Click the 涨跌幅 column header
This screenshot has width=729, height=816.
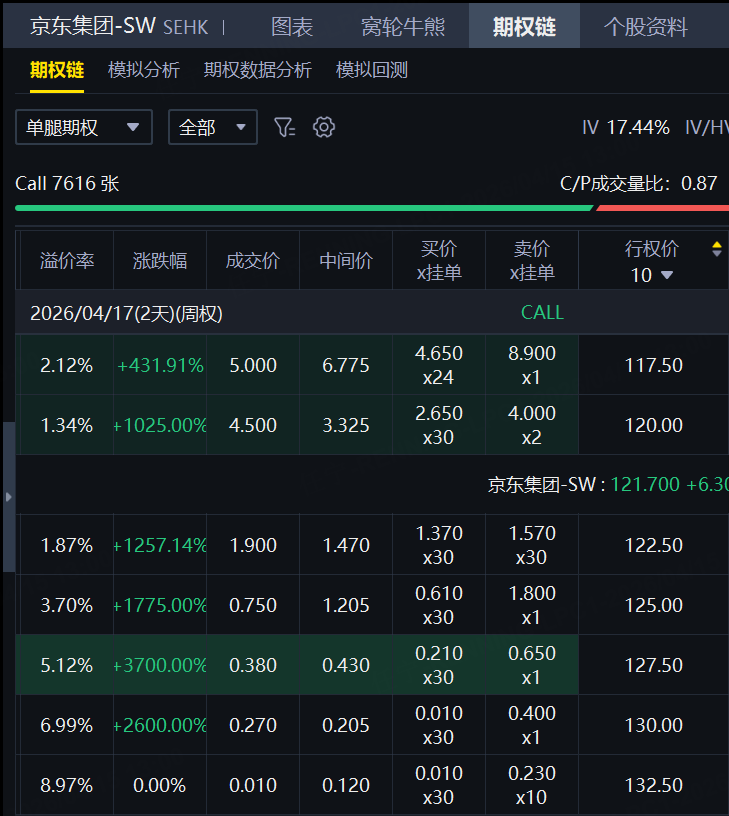[160, 261]
